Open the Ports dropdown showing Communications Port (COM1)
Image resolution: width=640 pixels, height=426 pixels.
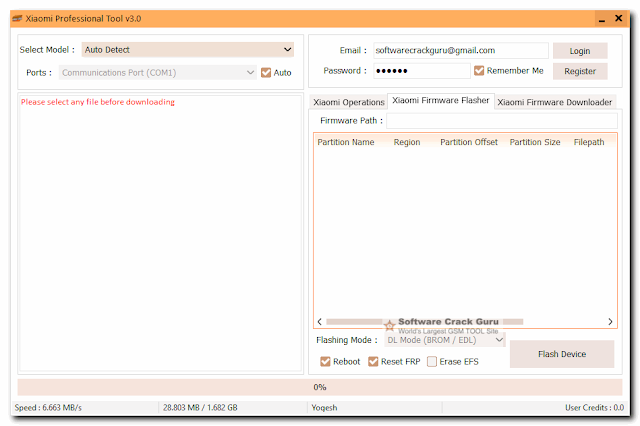tap(158, 73)
